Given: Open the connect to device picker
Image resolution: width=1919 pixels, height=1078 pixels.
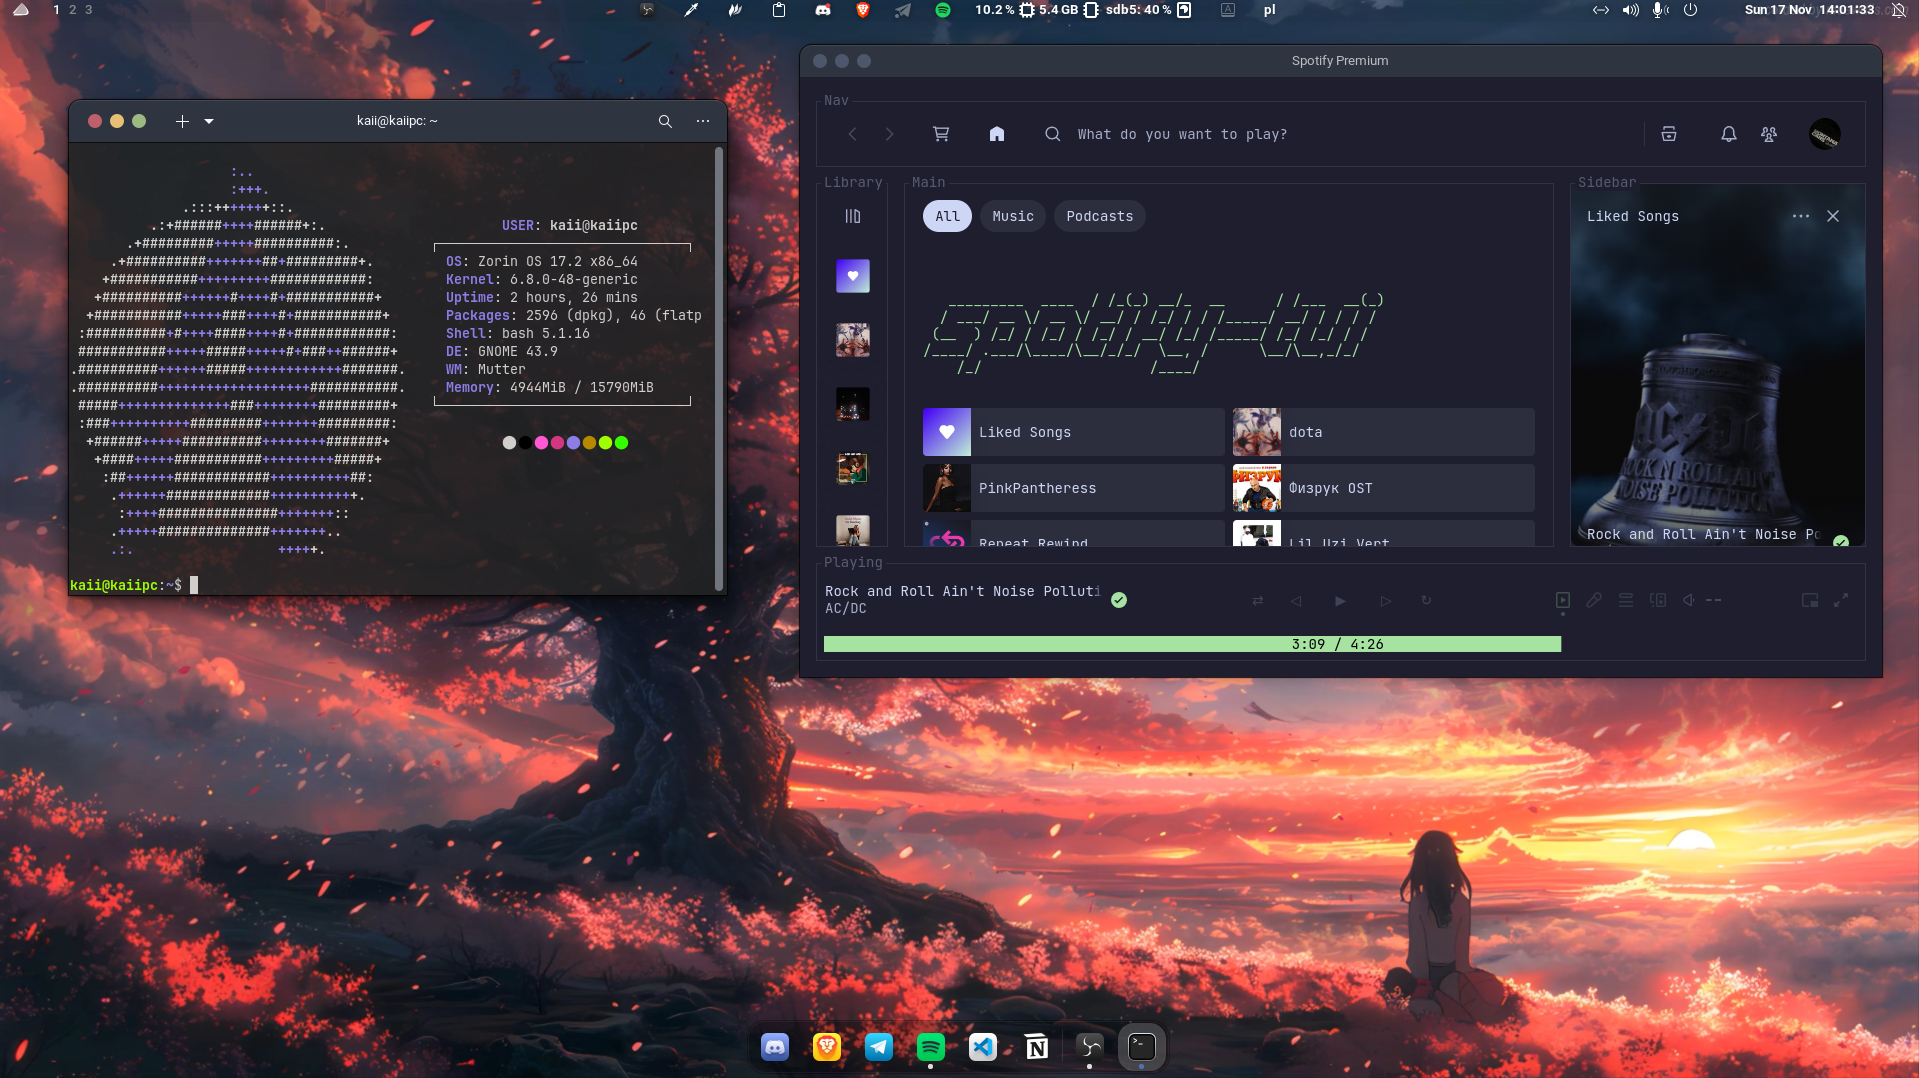Looking at the screenshot, I should click(1659, 601).
